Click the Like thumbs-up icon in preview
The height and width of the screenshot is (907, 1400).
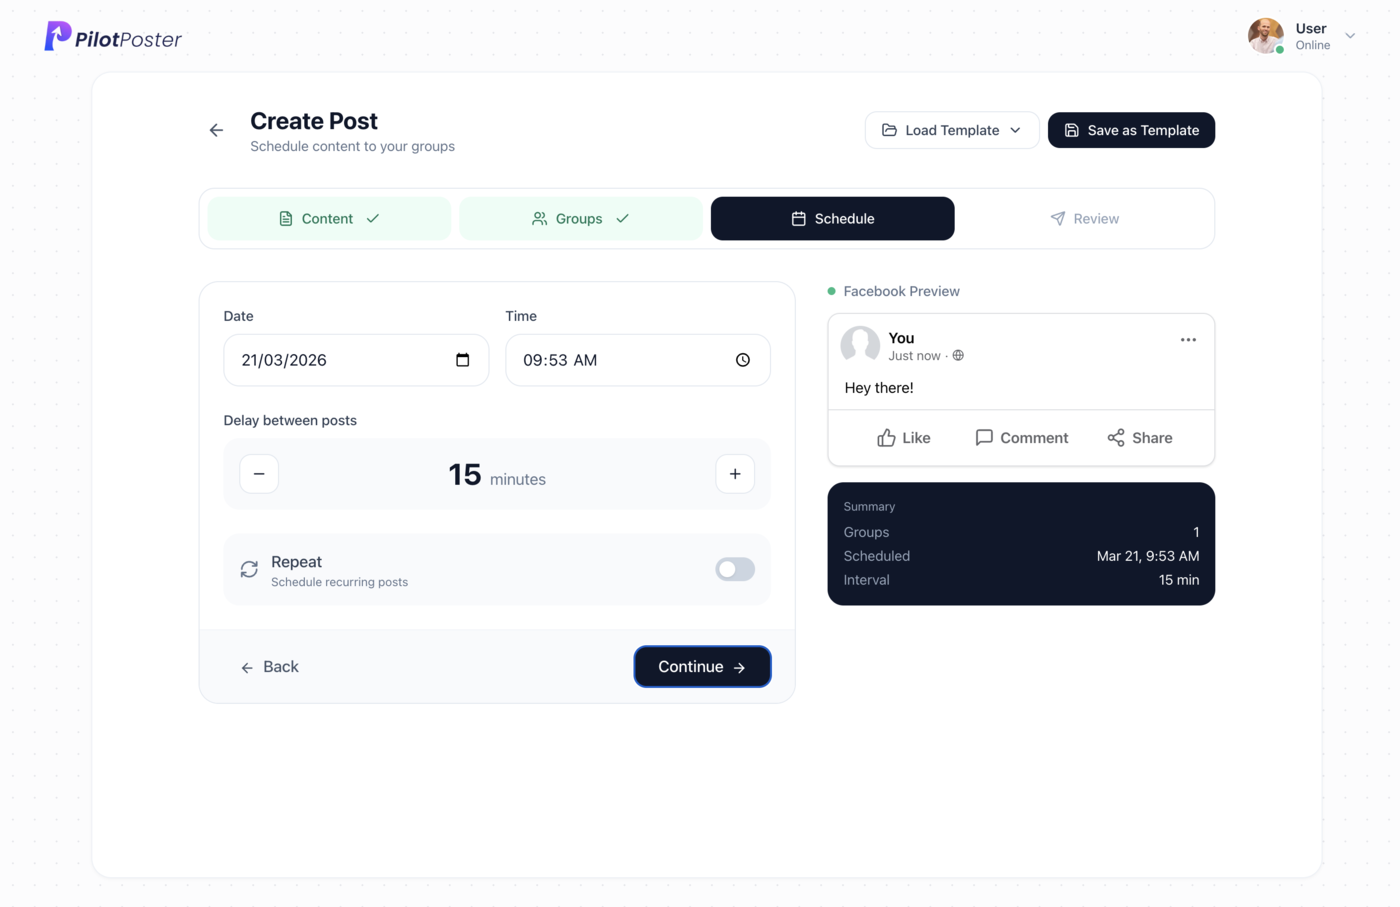pyautogui.click(x=886, y=437)
